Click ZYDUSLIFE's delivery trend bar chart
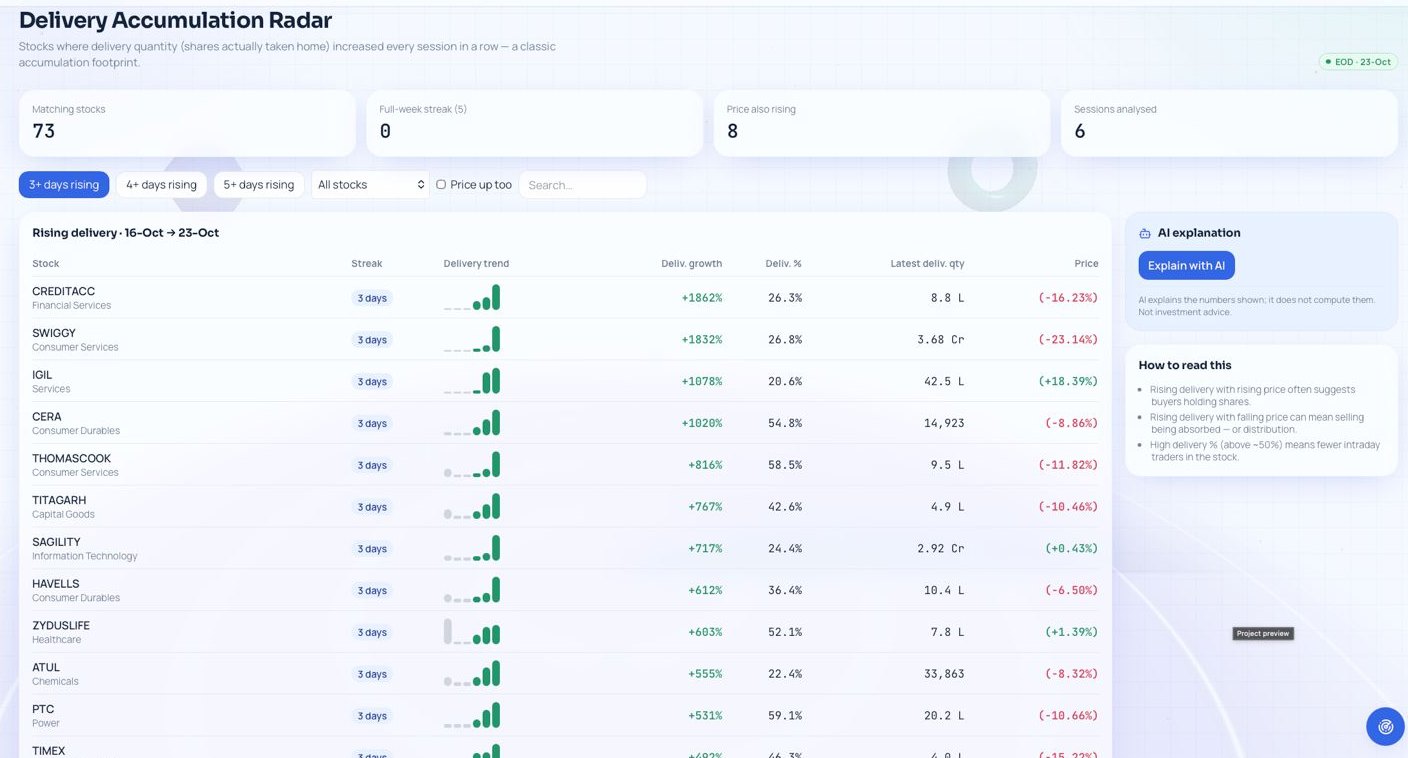This screenshot has width=1408, height=758. point(472,632)
